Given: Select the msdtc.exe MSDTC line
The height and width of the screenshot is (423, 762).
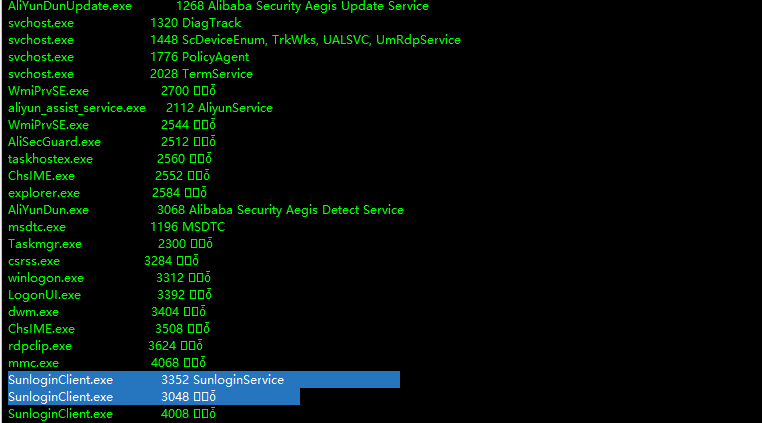Looking at the screenshot, I should pyautogui.click(x=117, y=227).
